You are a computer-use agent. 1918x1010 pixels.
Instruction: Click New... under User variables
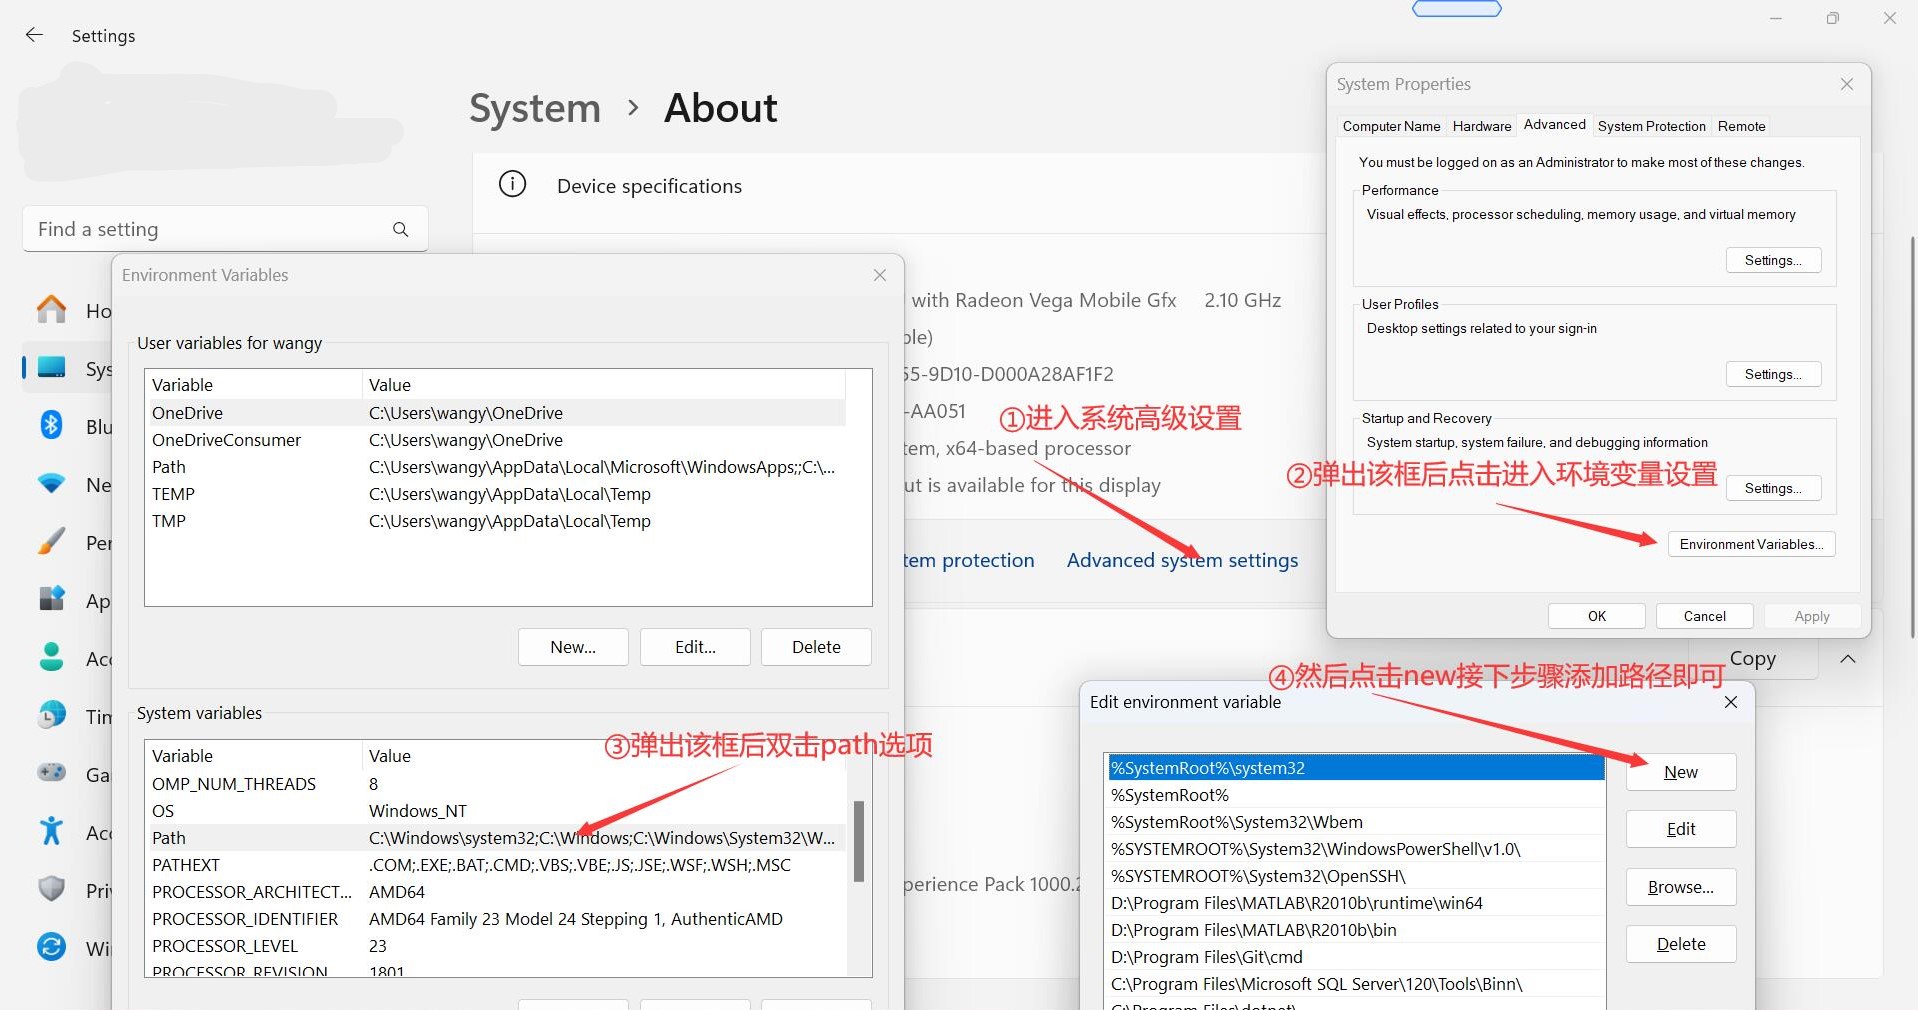click(573, 647)
